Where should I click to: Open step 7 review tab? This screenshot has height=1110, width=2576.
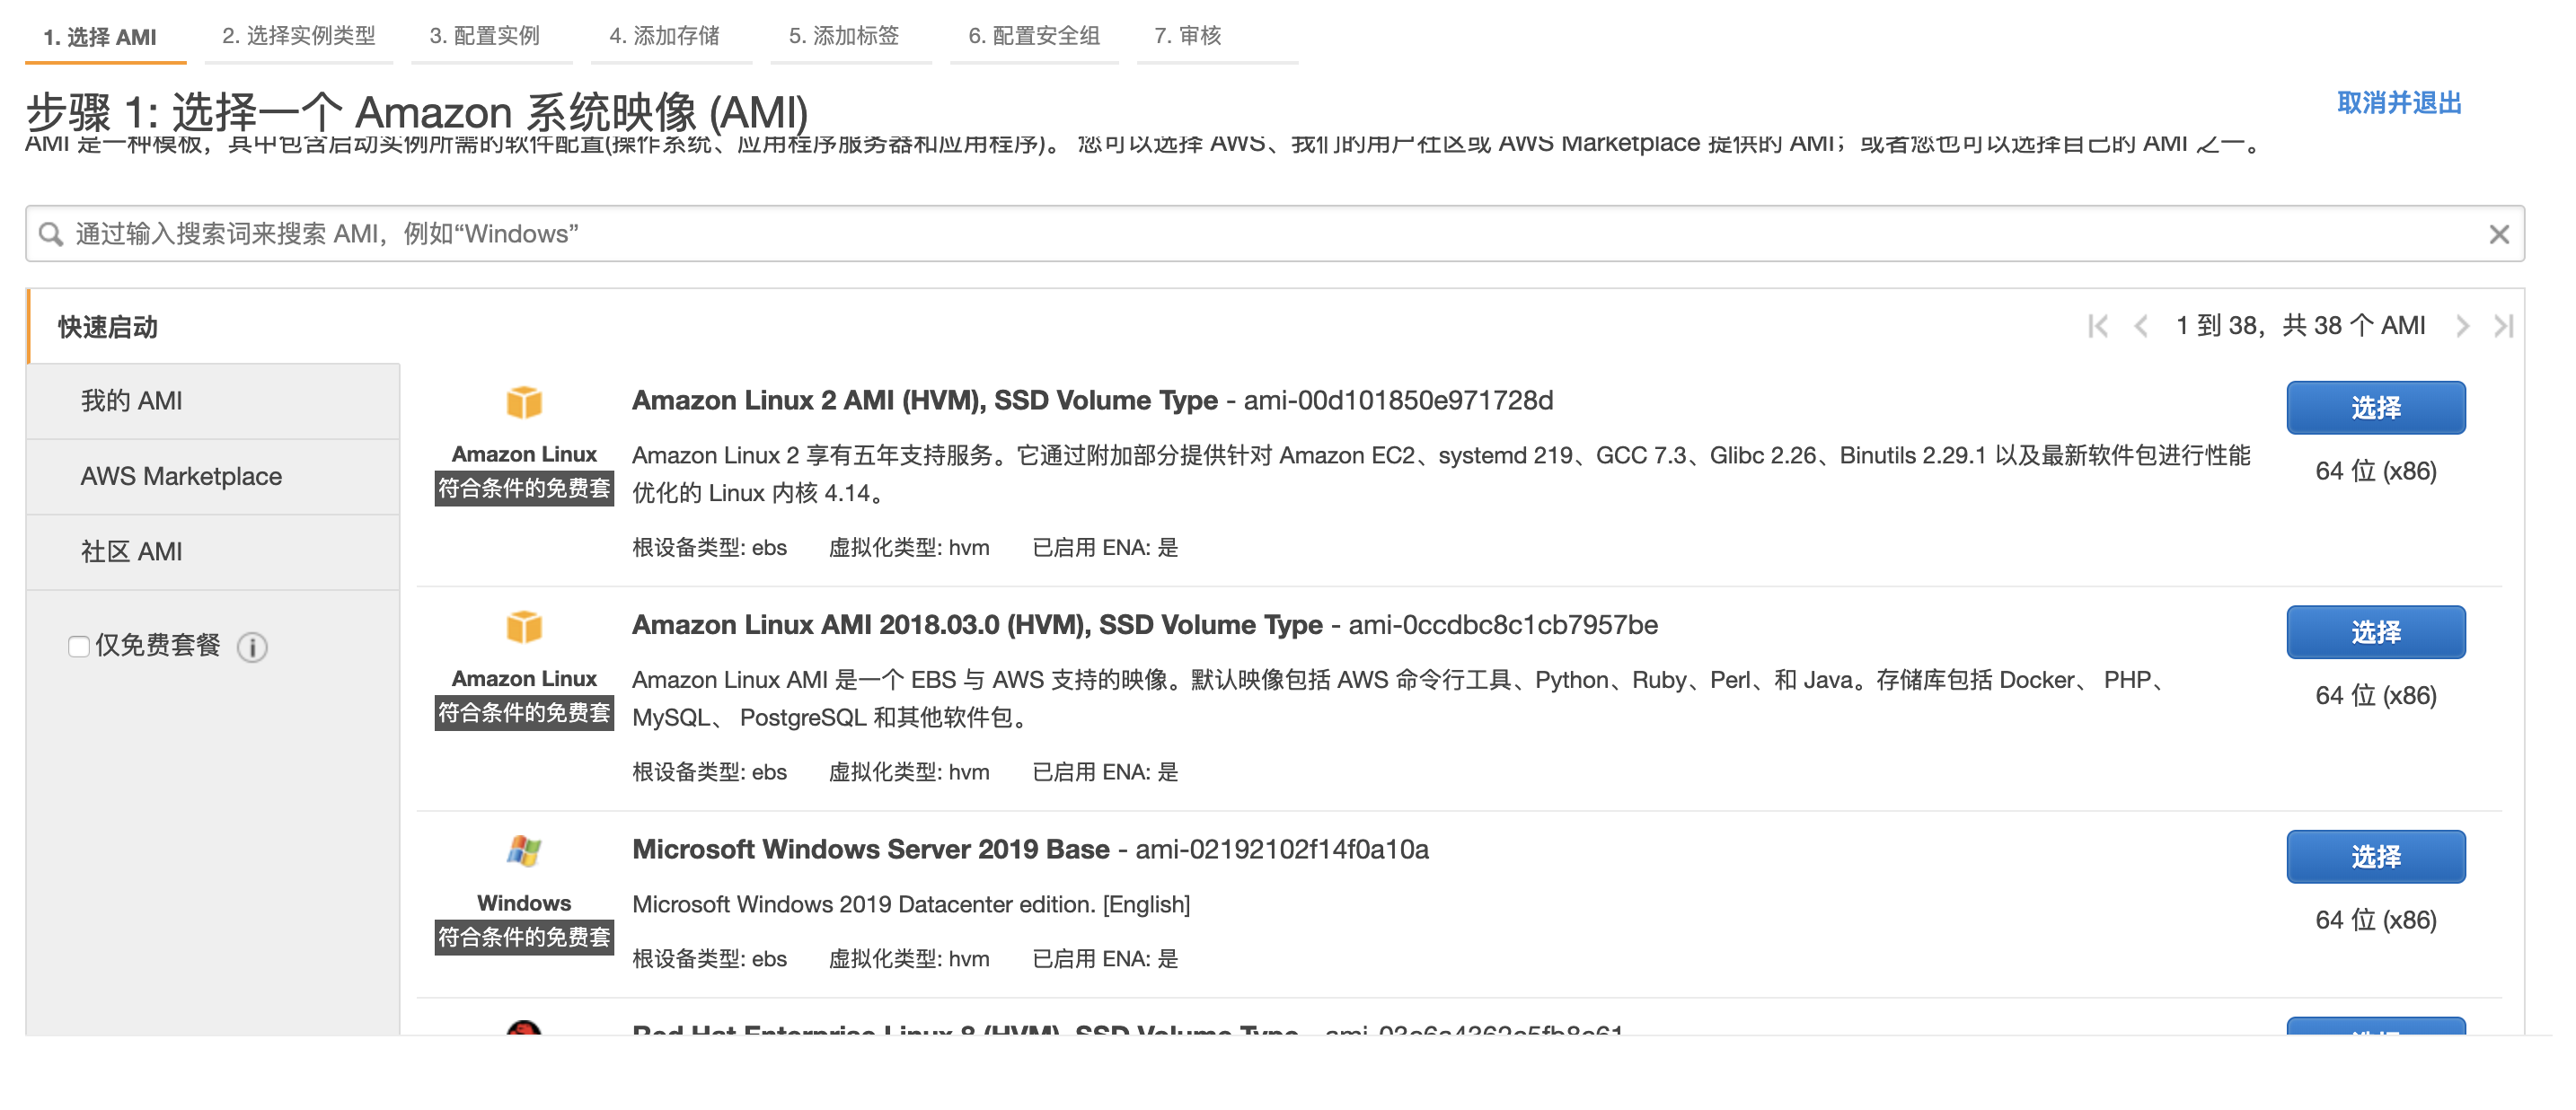pyautogui.click(x=1187, y=36)
